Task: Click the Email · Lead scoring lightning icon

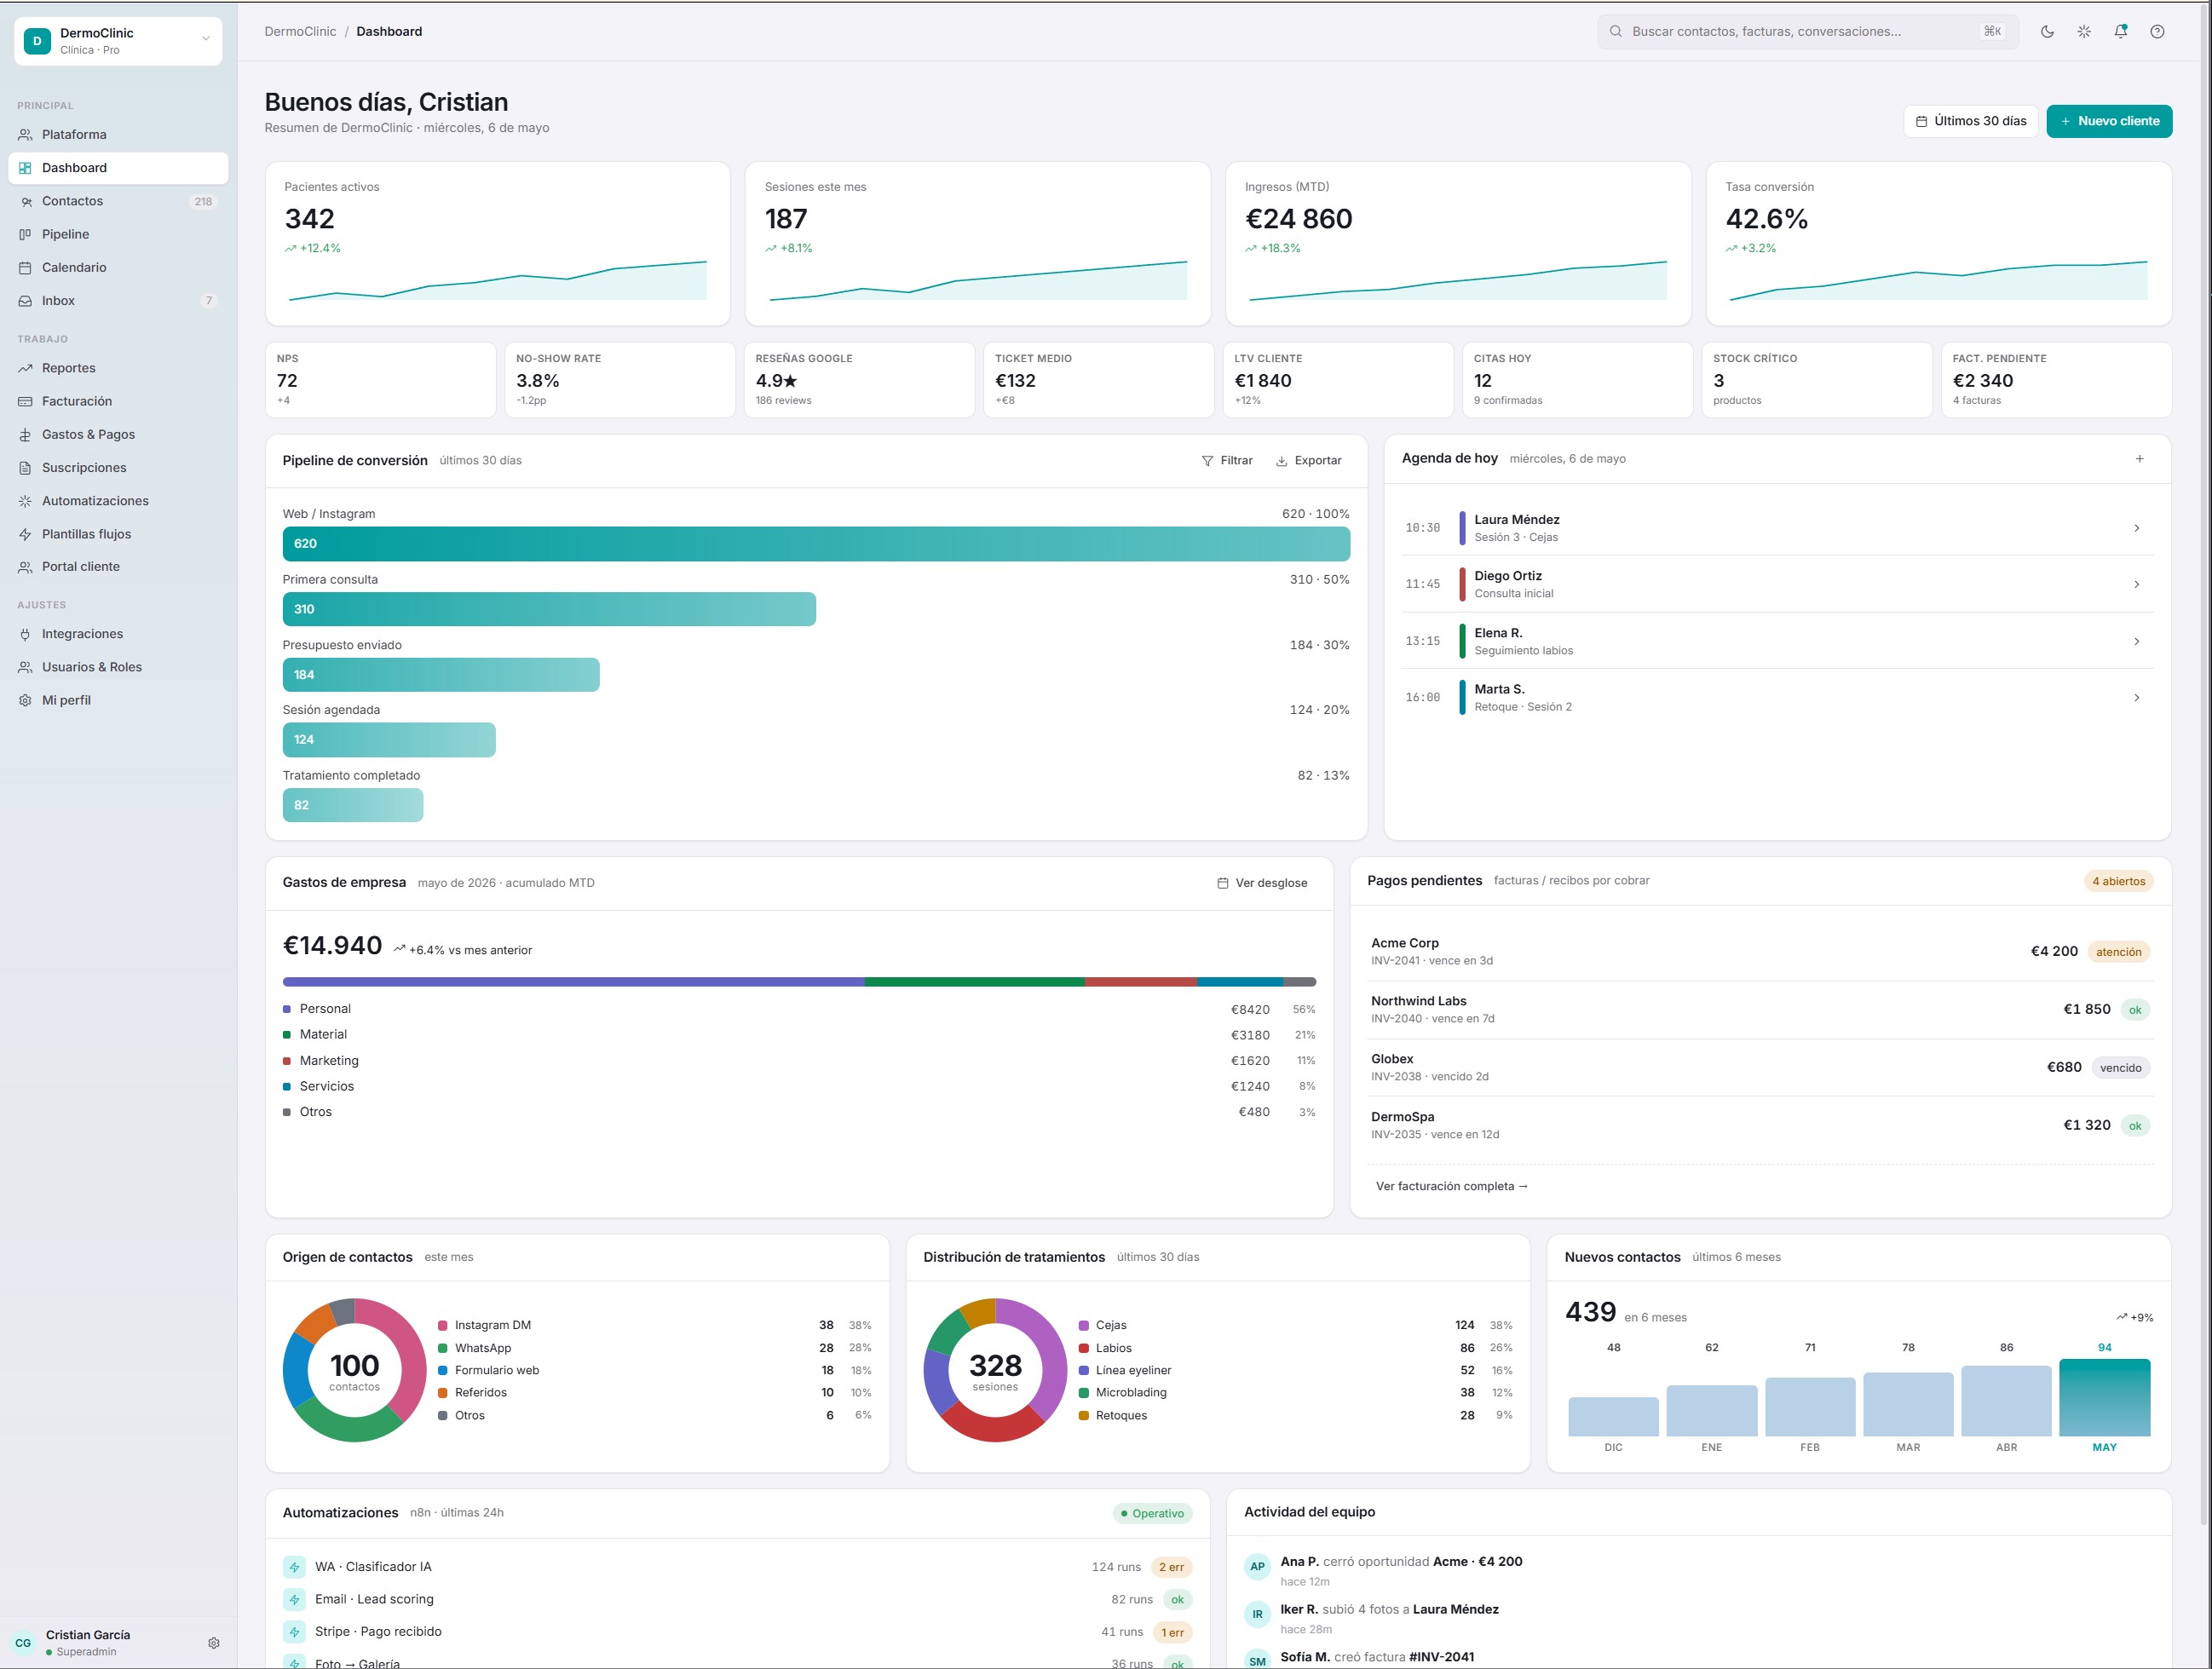Action: click(x=294, y=1599)
